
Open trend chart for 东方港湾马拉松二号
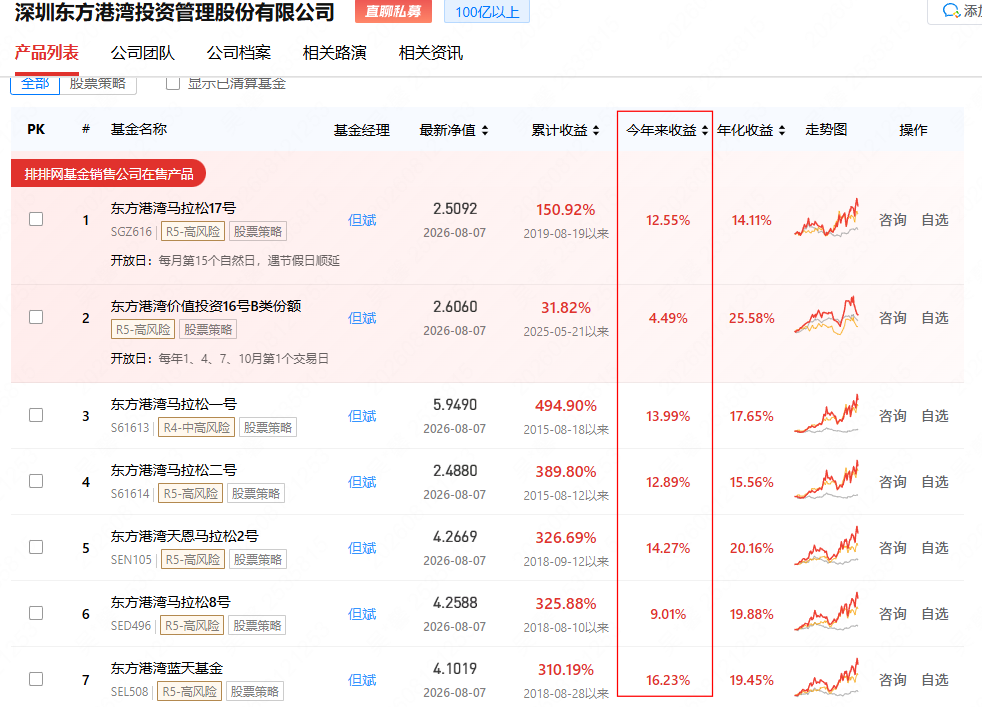(x=826, y=480)
